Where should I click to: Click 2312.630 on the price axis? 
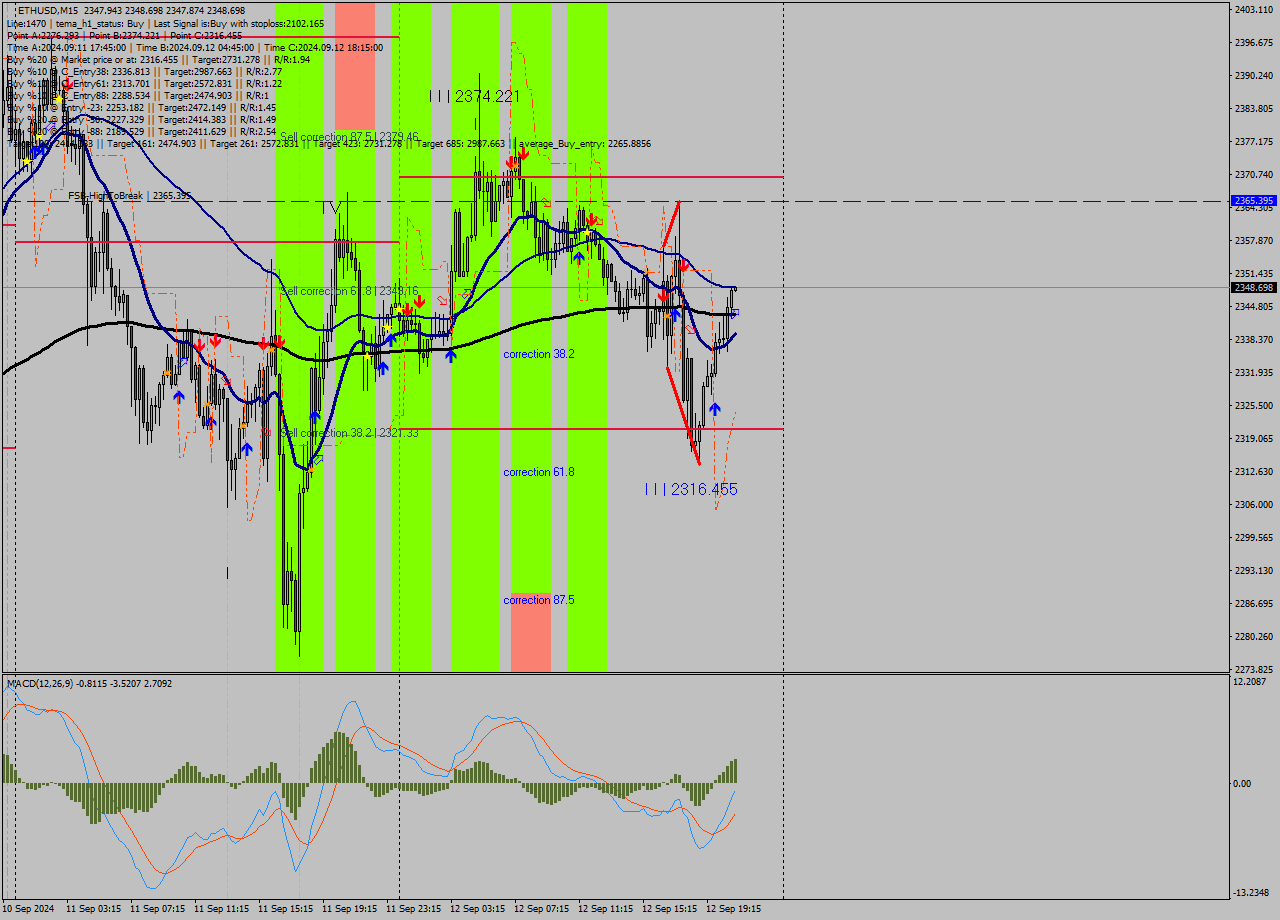[1254, 472]
